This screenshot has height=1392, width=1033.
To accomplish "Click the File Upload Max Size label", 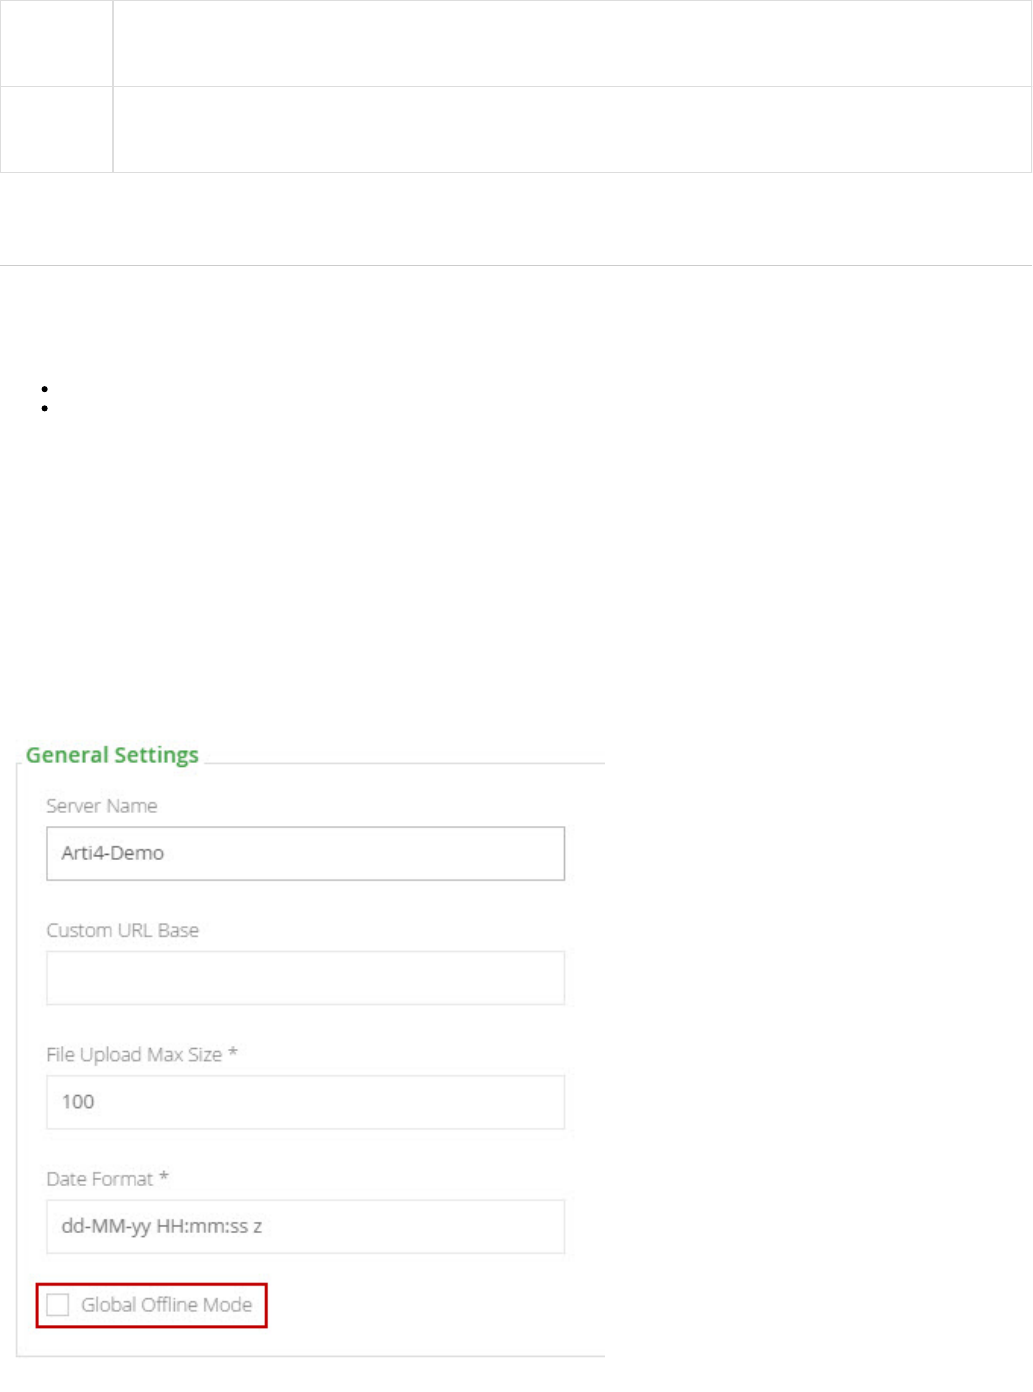I will [141, 1054].
